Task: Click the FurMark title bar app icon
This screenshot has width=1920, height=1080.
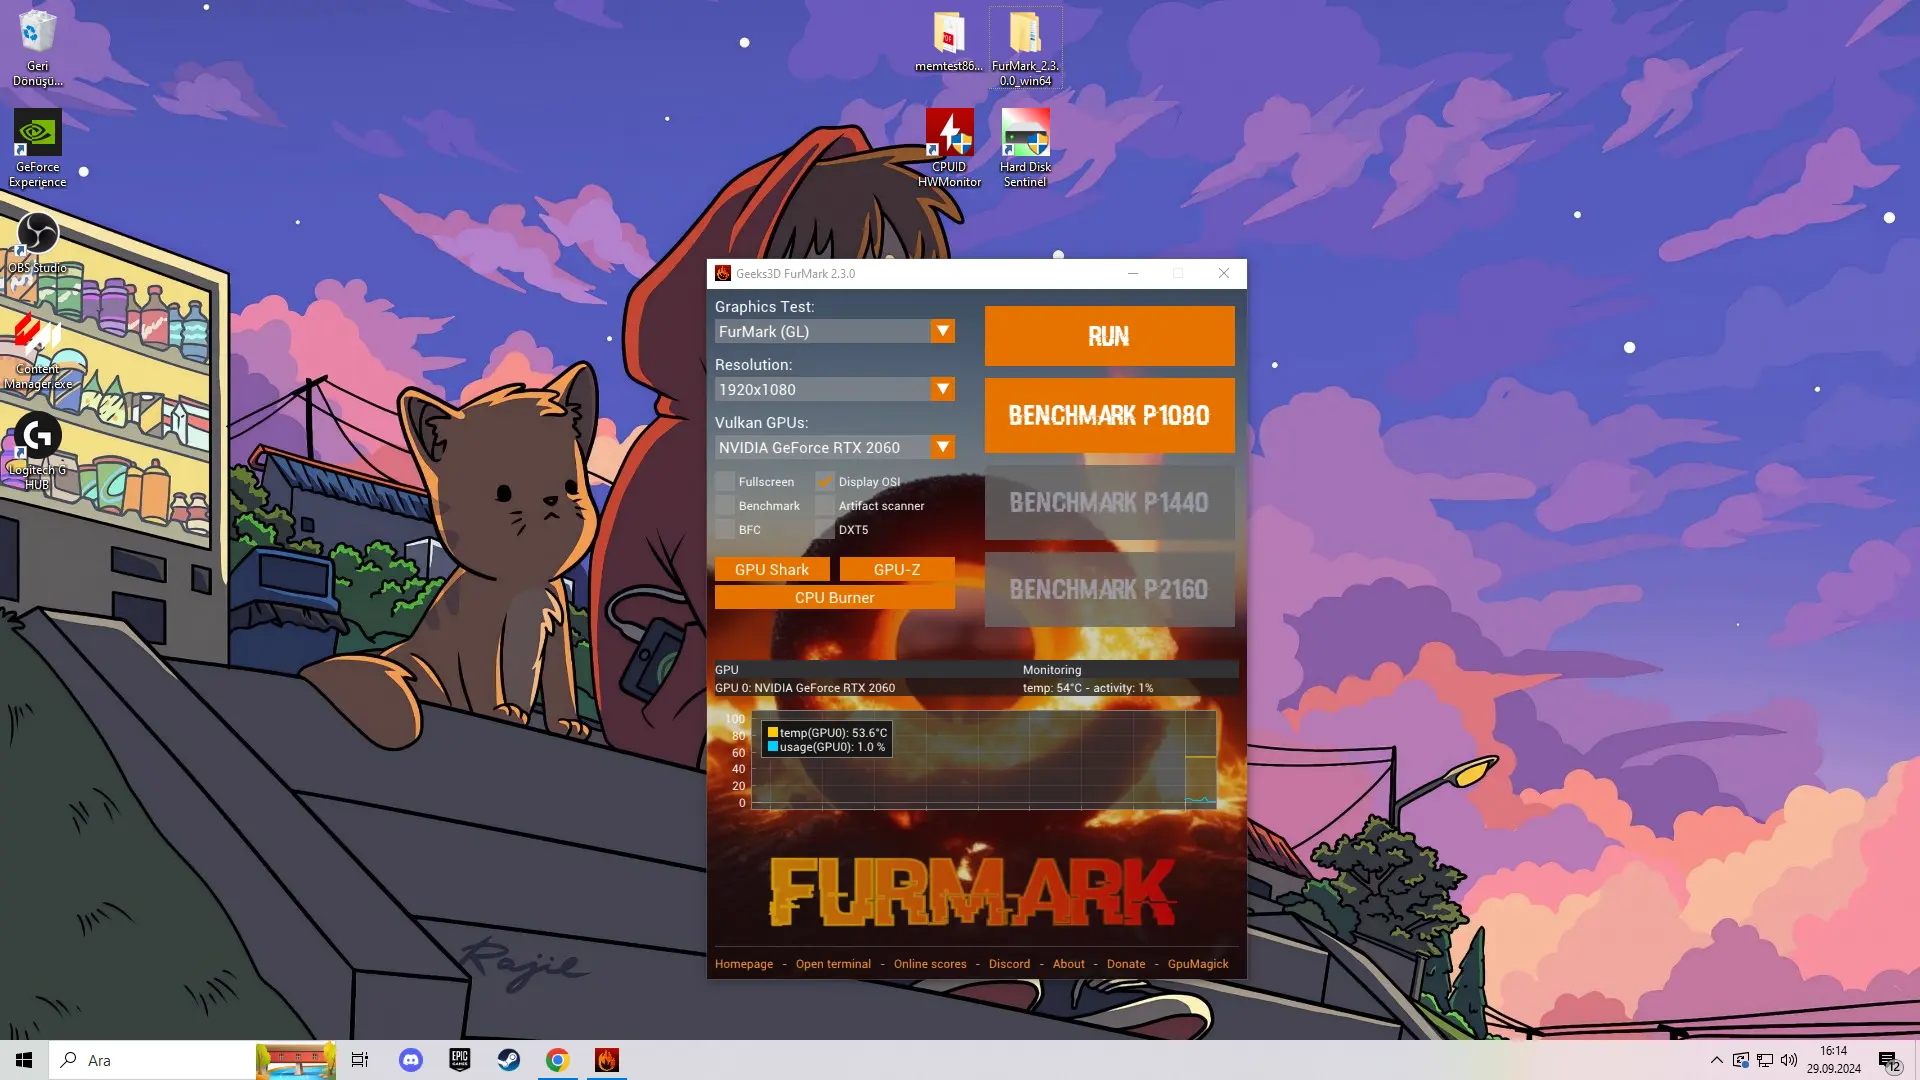Action: [723, 273]
